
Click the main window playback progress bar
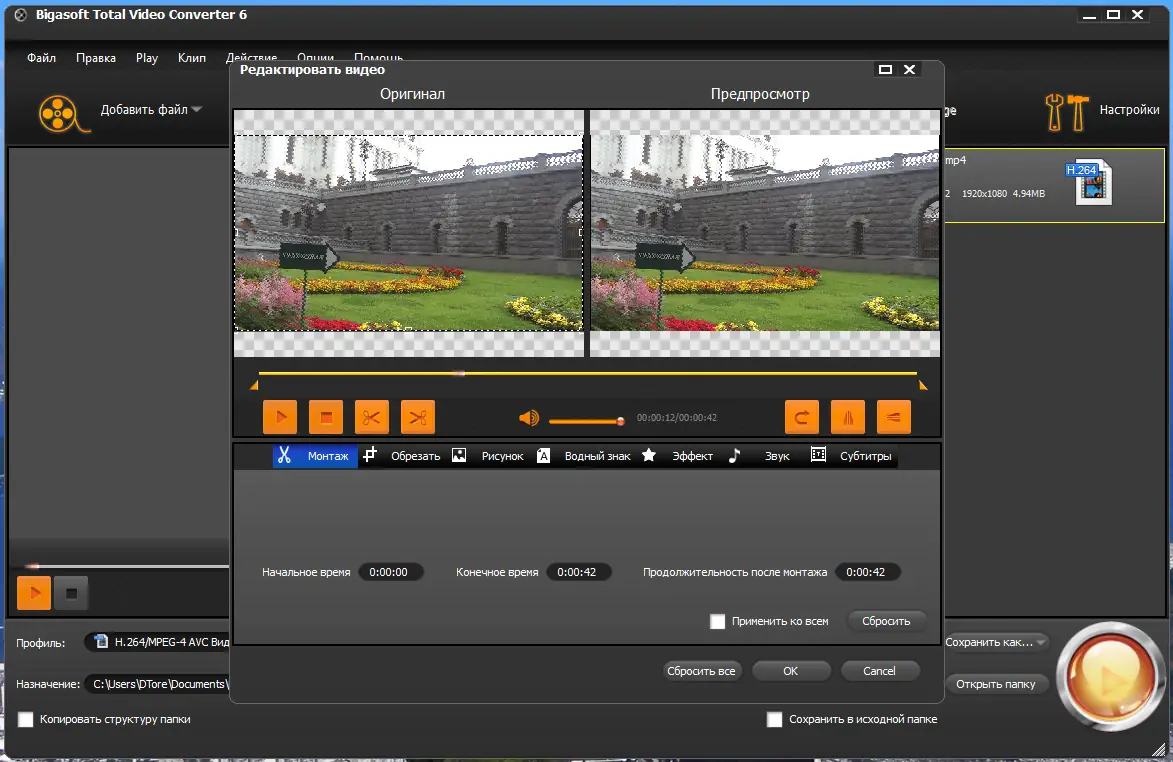click(x=127, y=566)
